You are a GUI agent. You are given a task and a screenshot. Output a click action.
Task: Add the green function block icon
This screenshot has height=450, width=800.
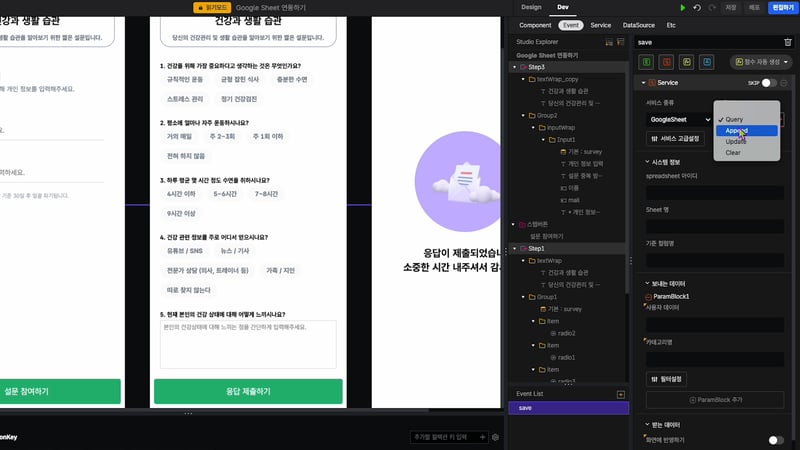pyautogui.click(x=646, y=62)
